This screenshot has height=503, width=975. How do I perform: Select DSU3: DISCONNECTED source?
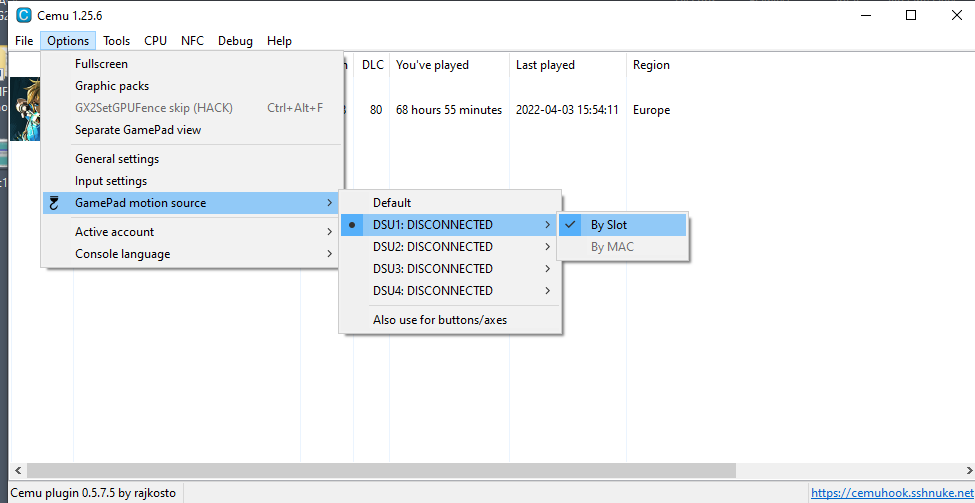(x=450, y=269)
